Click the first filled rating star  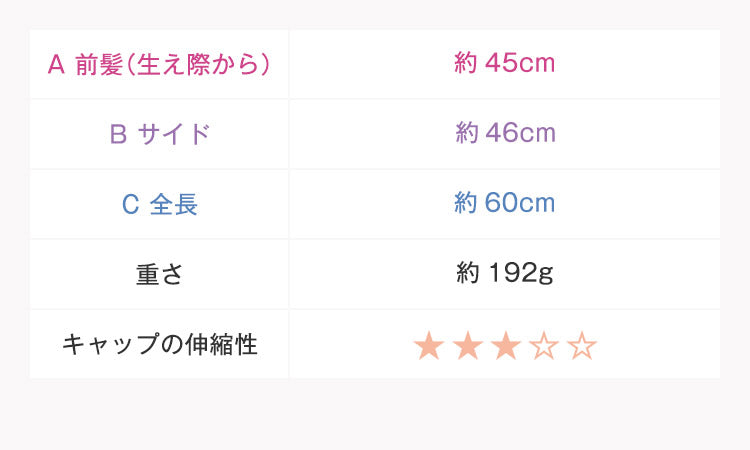pyautogui.click(x=429, y=346)
